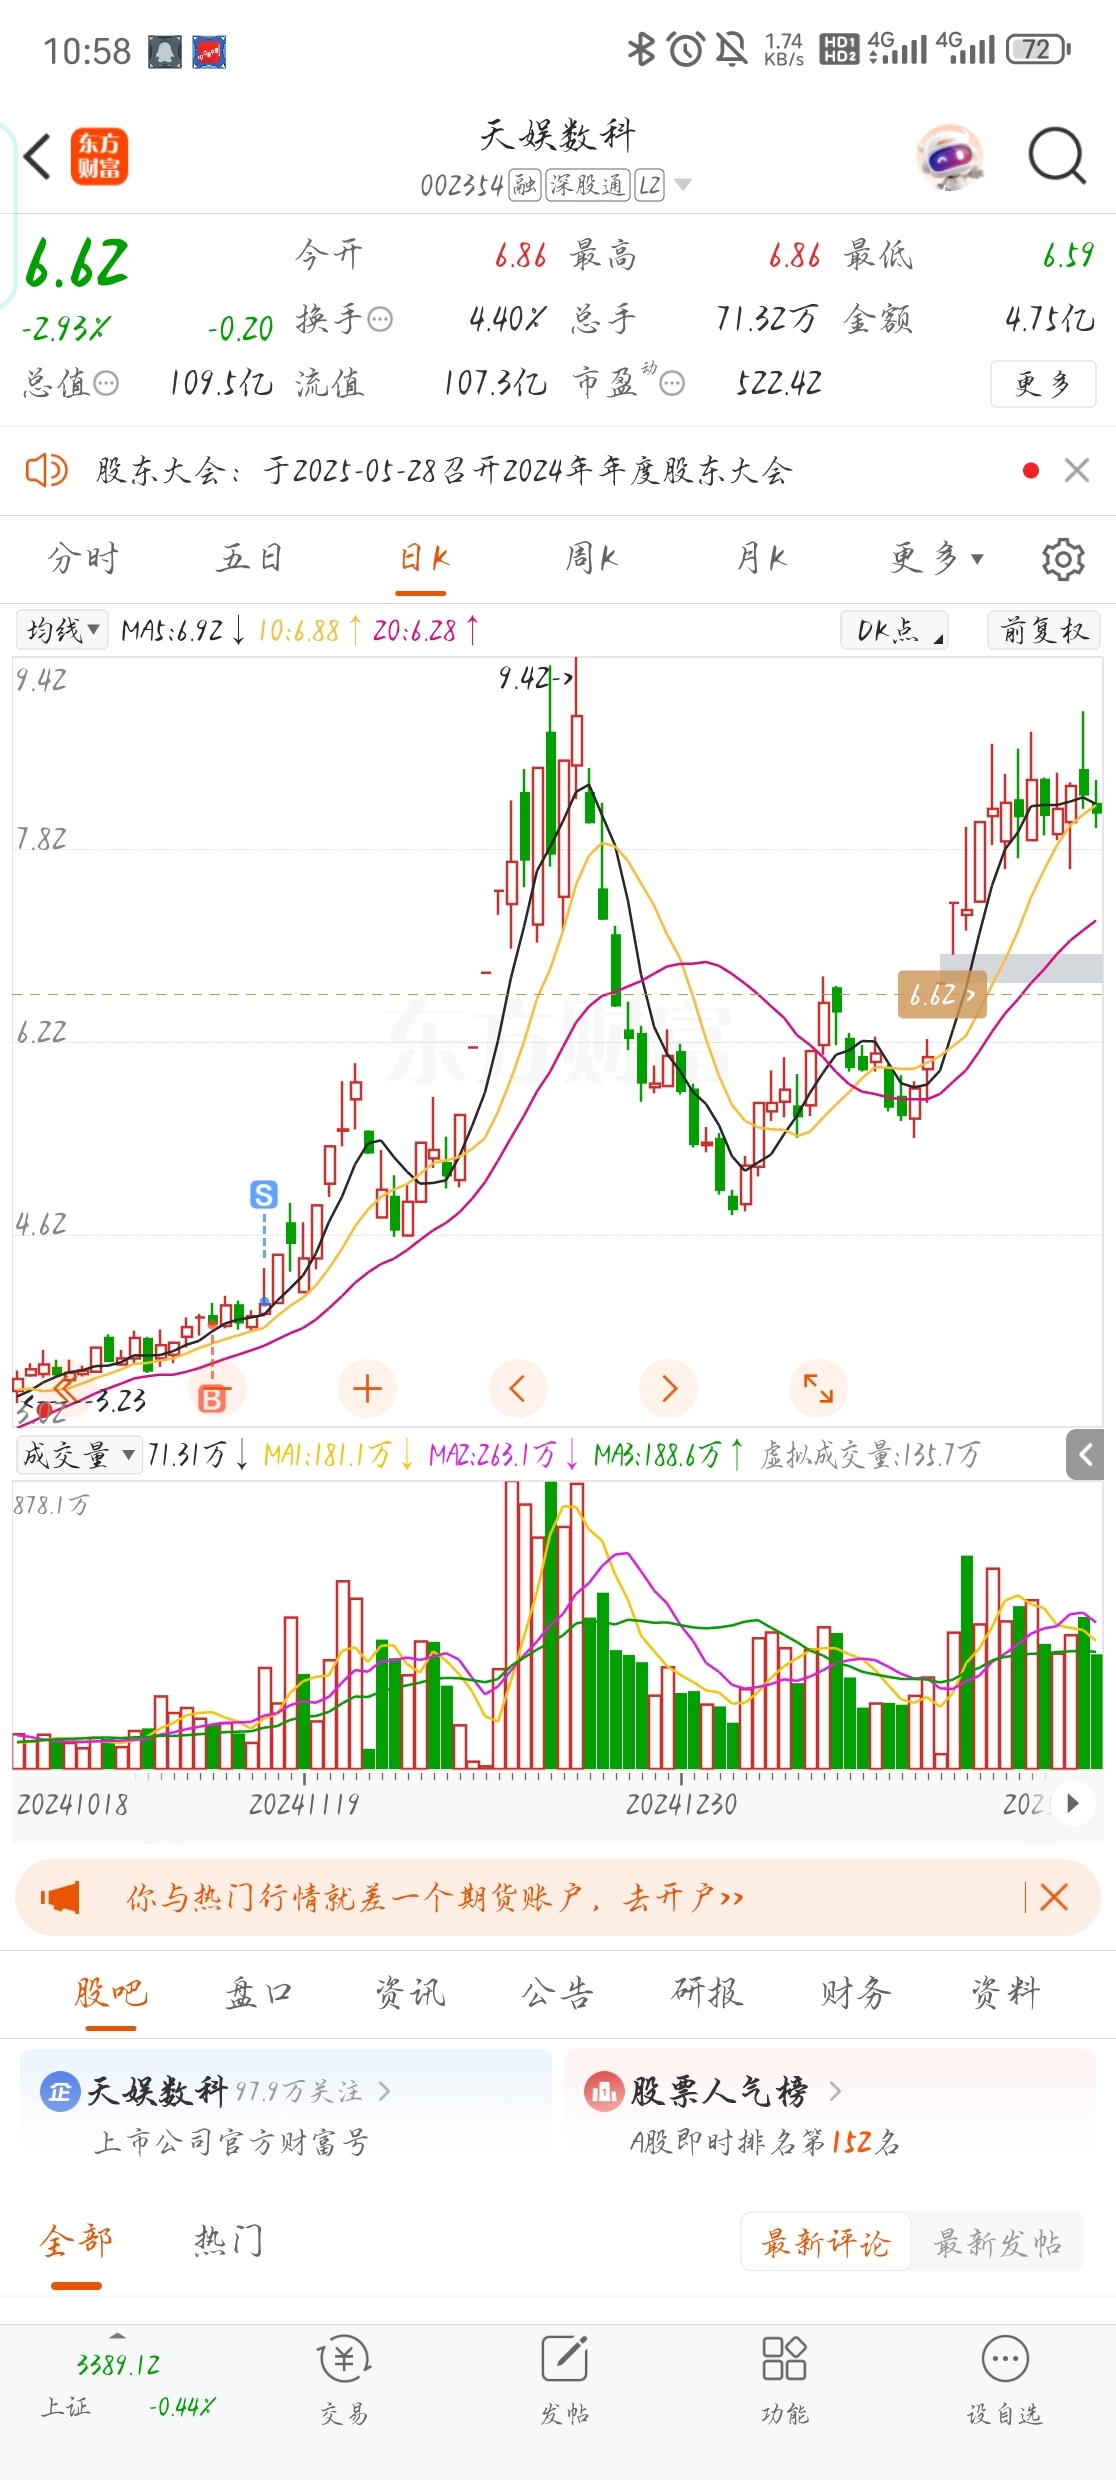1116x2480 pixels.
Task: Tap the 深股通 tag
Action: click(588, 185)
